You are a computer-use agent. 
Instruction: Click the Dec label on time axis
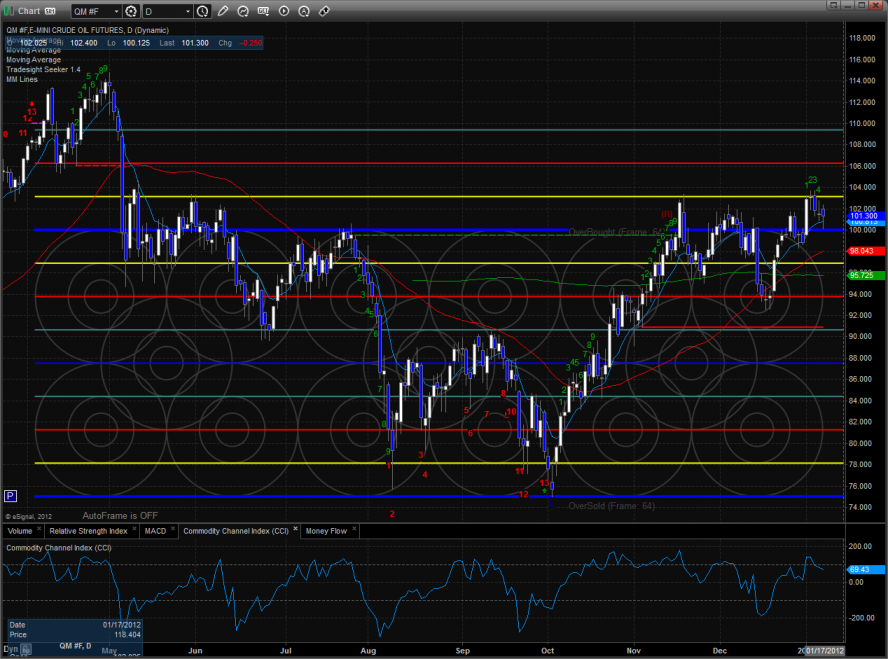point(720,651)
